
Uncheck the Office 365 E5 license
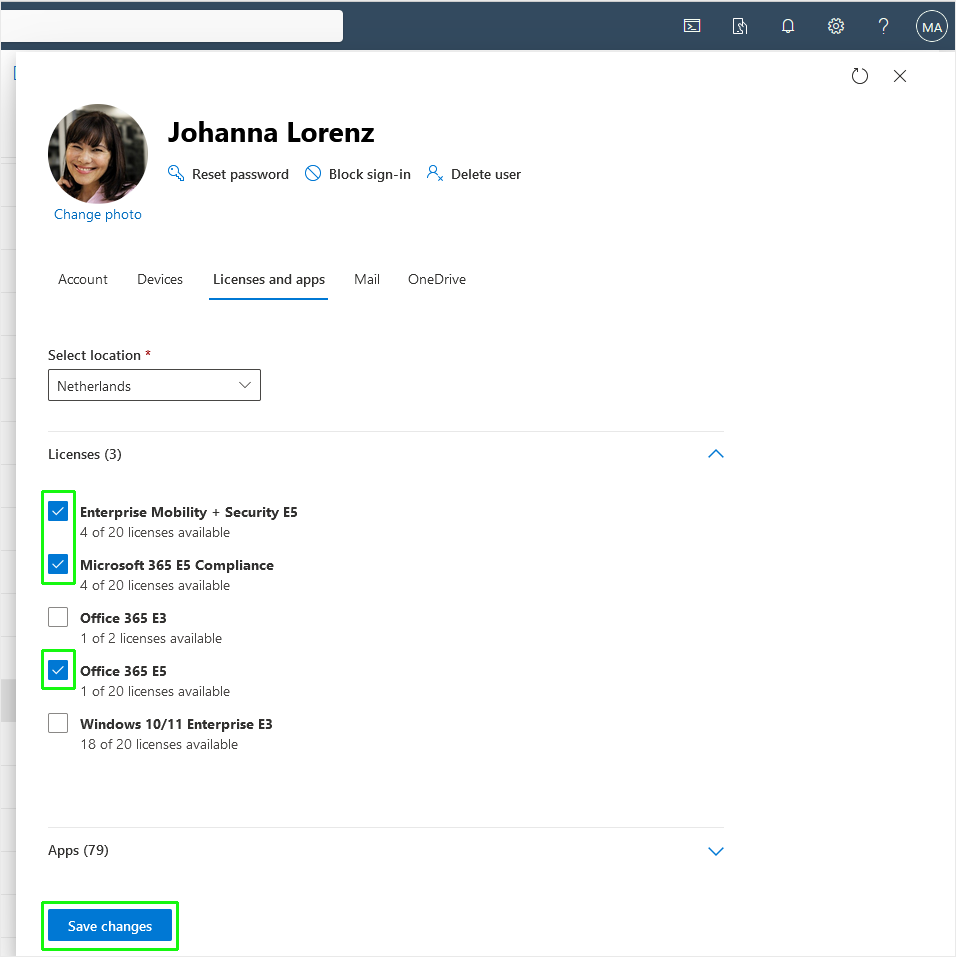(58, 670)
